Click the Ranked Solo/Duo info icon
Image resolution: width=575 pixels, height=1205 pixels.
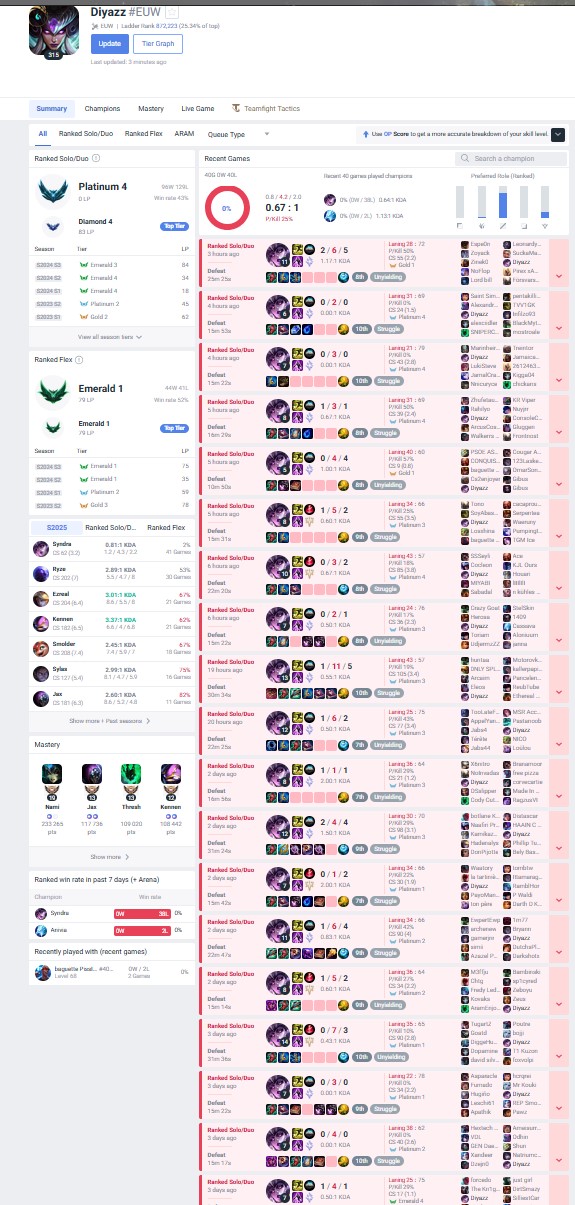coord(97,158)
